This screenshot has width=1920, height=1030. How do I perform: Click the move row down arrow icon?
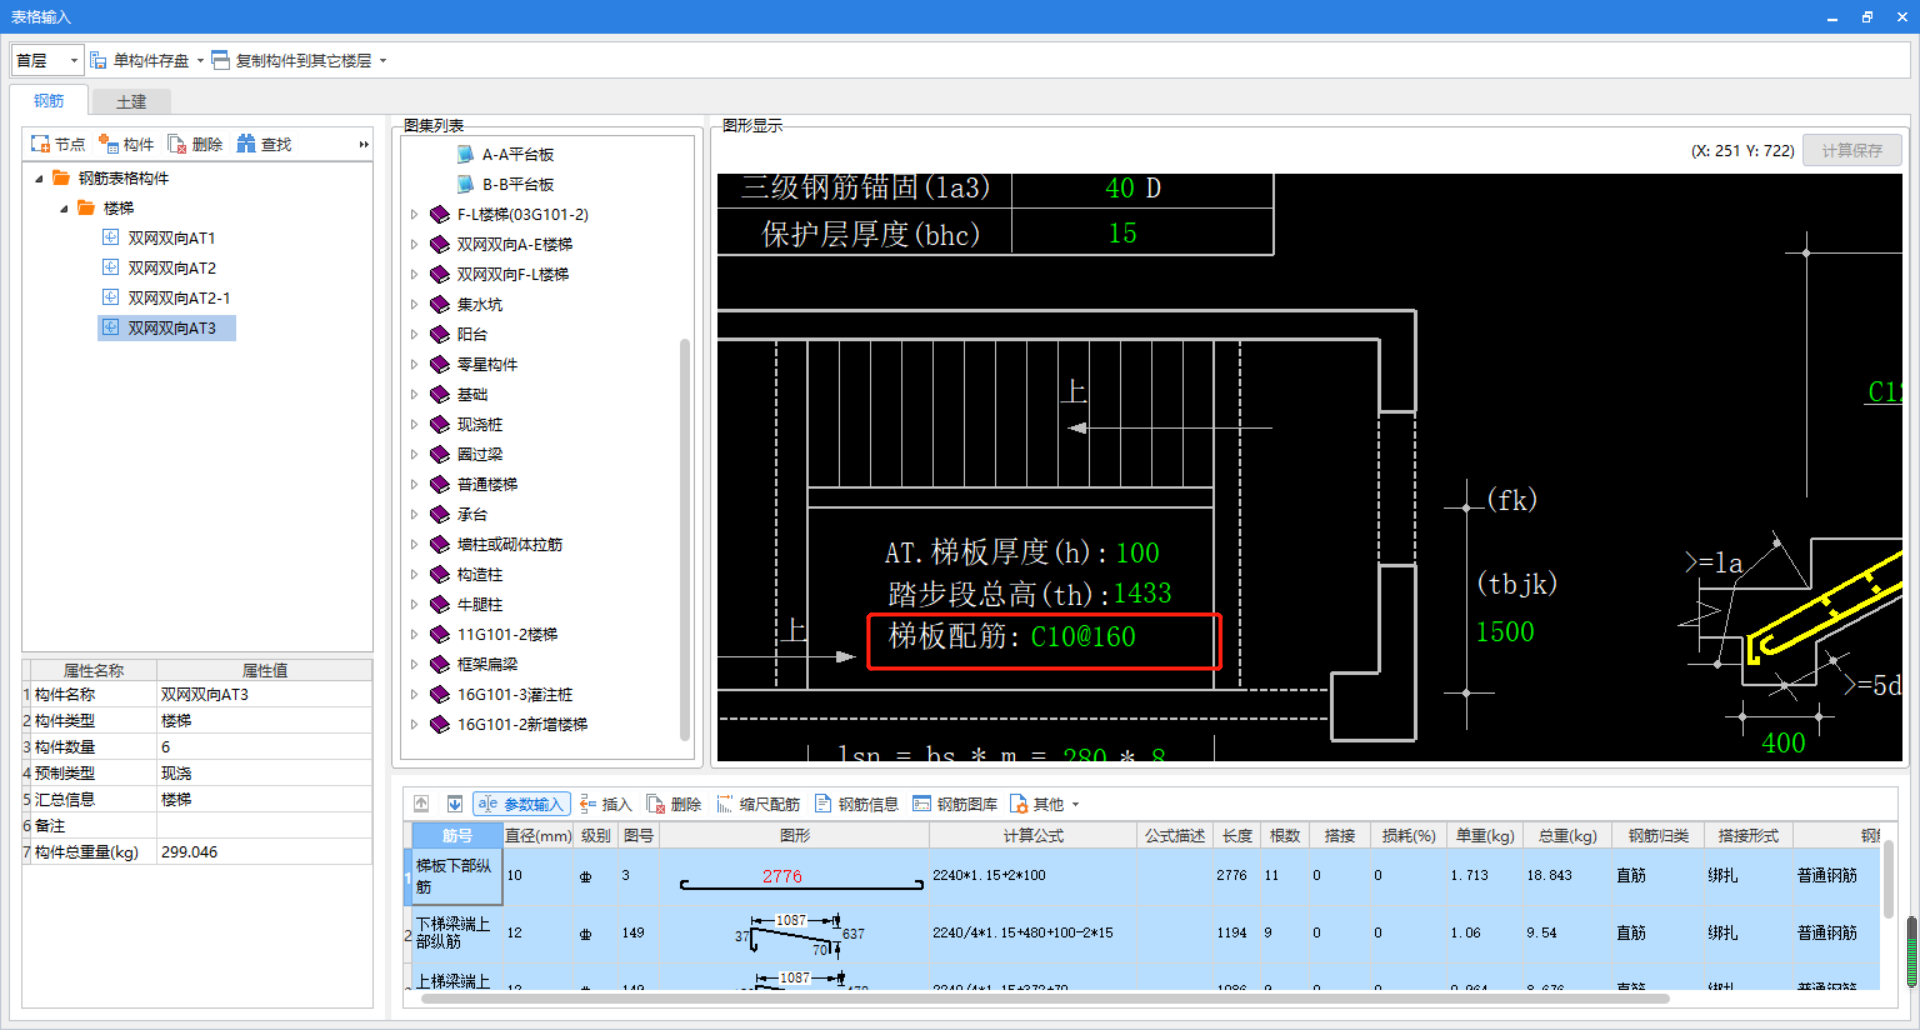pyautogui.click(x=454, y=804)
